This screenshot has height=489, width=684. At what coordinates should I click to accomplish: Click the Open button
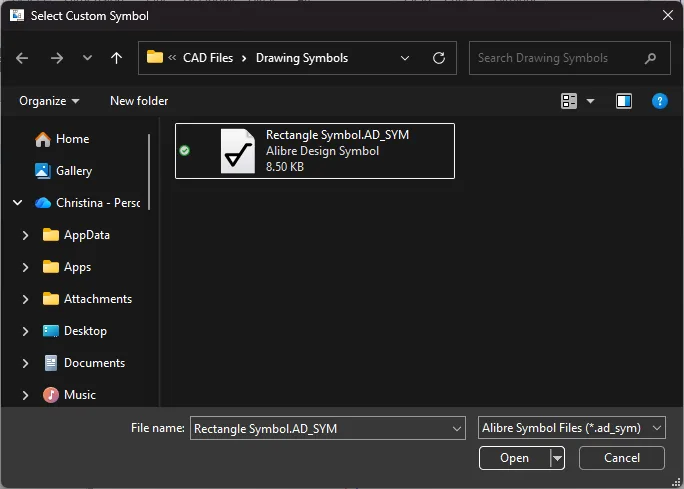[515, 458]
